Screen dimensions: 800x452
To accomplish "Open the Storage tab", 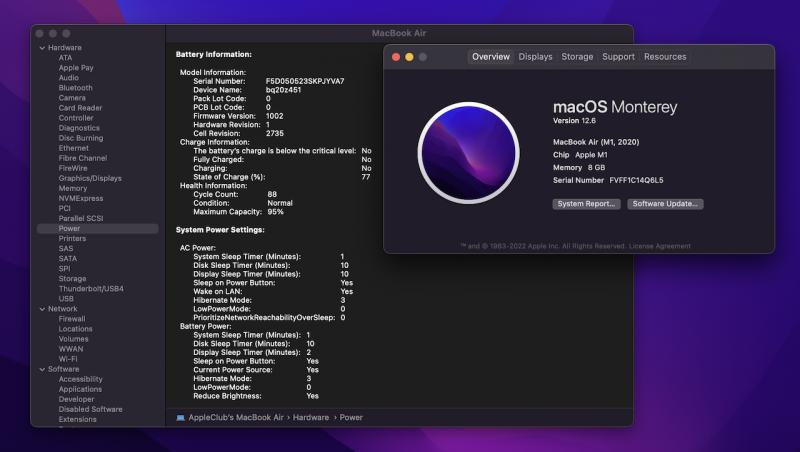I will (577, 57).
